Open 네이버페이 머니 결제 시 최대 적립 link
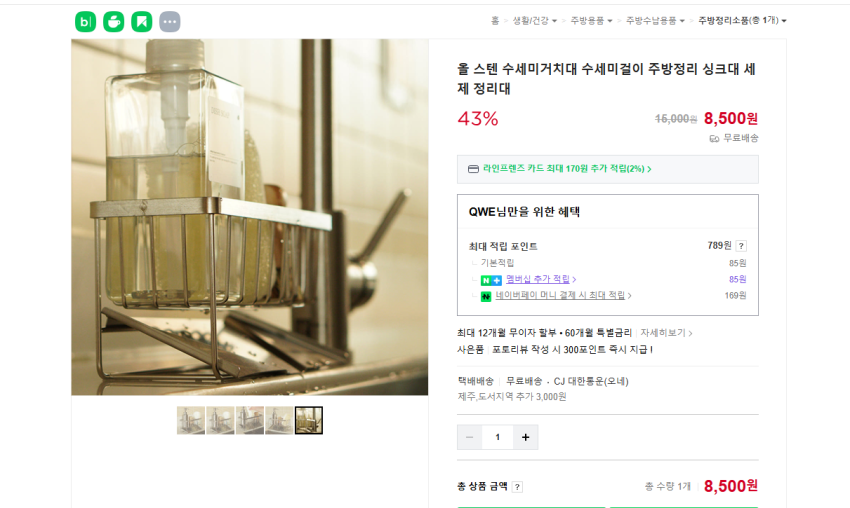Screen dimensions: 850x508 pos(563,295)
